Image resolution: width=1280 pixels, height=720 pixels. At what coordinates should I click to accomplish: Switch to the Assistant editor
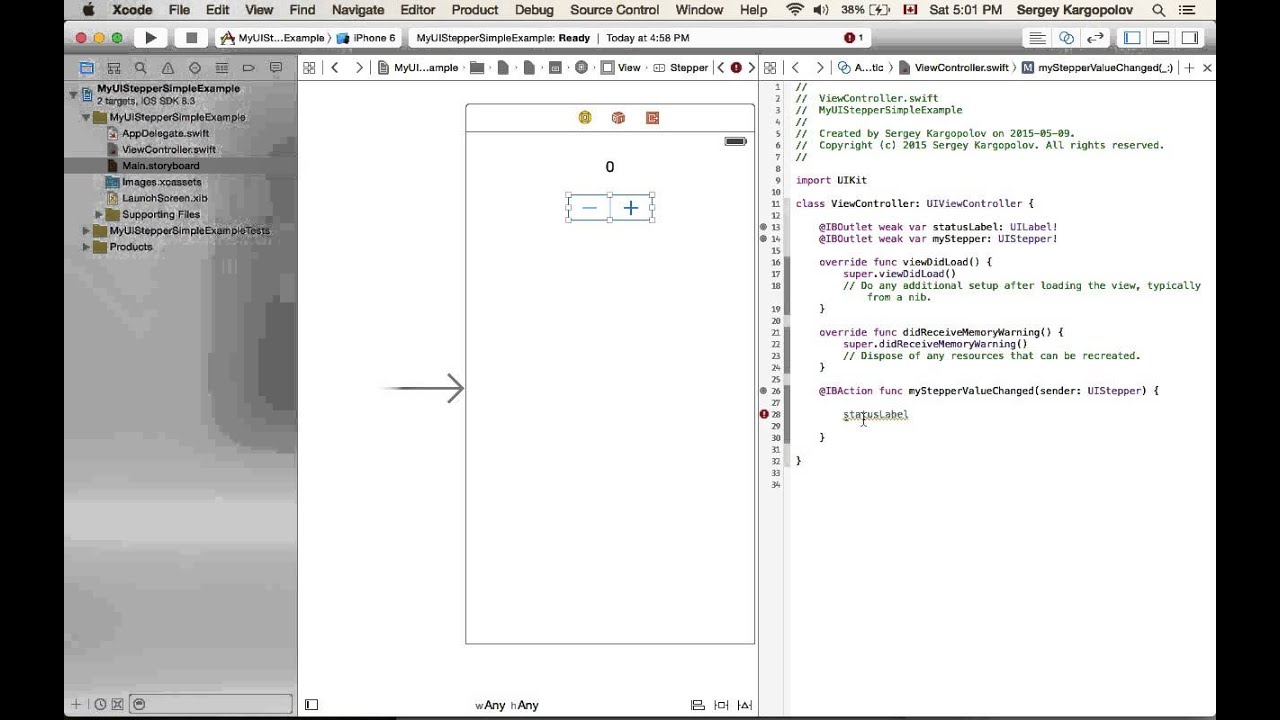coord(1067,38)
